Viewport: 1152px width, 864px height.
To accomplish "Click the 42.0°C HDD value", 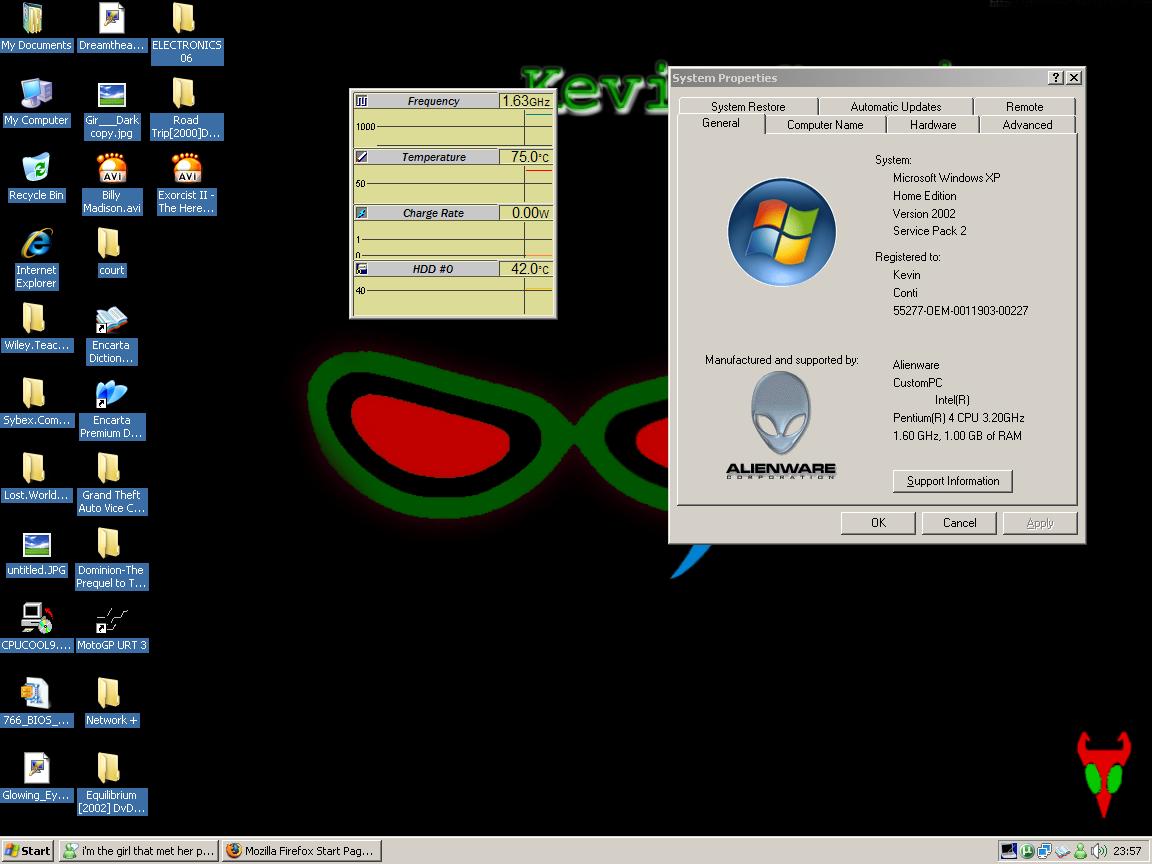I will [526, 269].
